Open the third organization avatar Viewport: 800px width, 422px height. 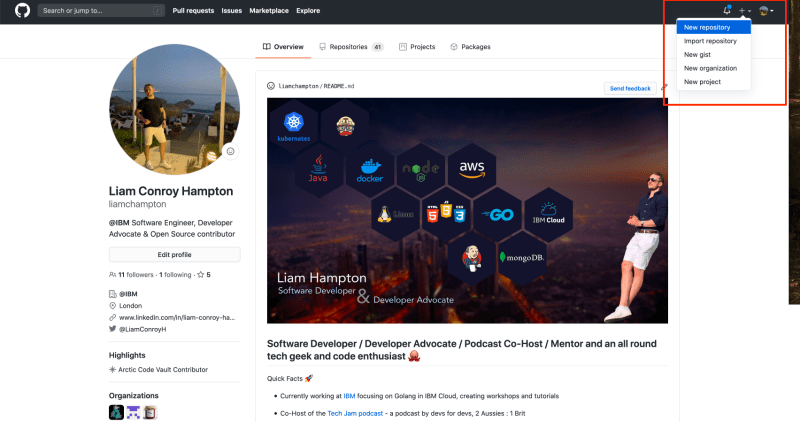click(150, 412)
